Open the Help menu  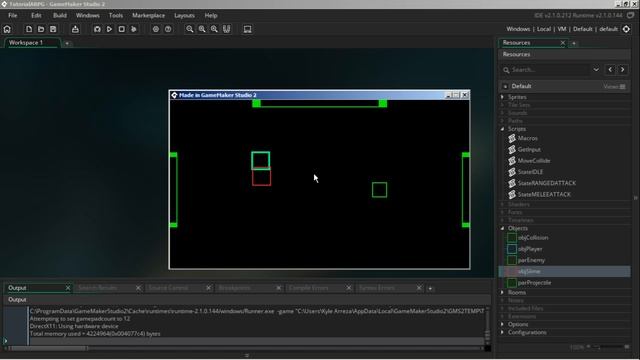pos(211,16)
